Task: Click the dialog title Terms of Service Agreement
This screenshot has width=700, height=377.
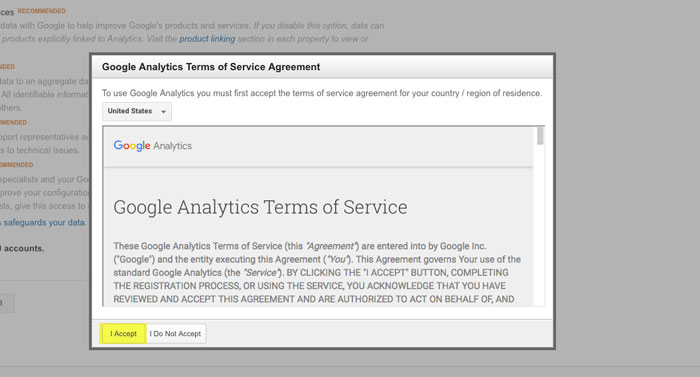Action: pyautogui.click(x=211, y=67)
